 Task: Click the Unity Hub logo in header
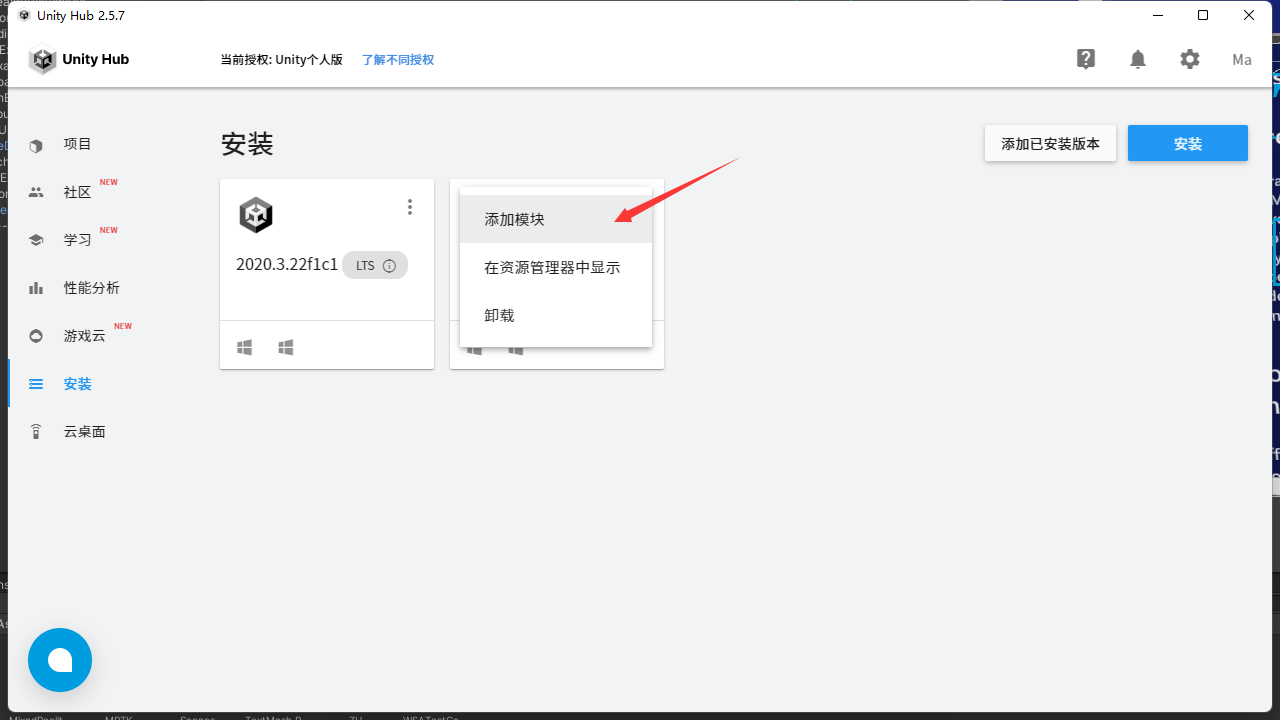coord(79,60)
